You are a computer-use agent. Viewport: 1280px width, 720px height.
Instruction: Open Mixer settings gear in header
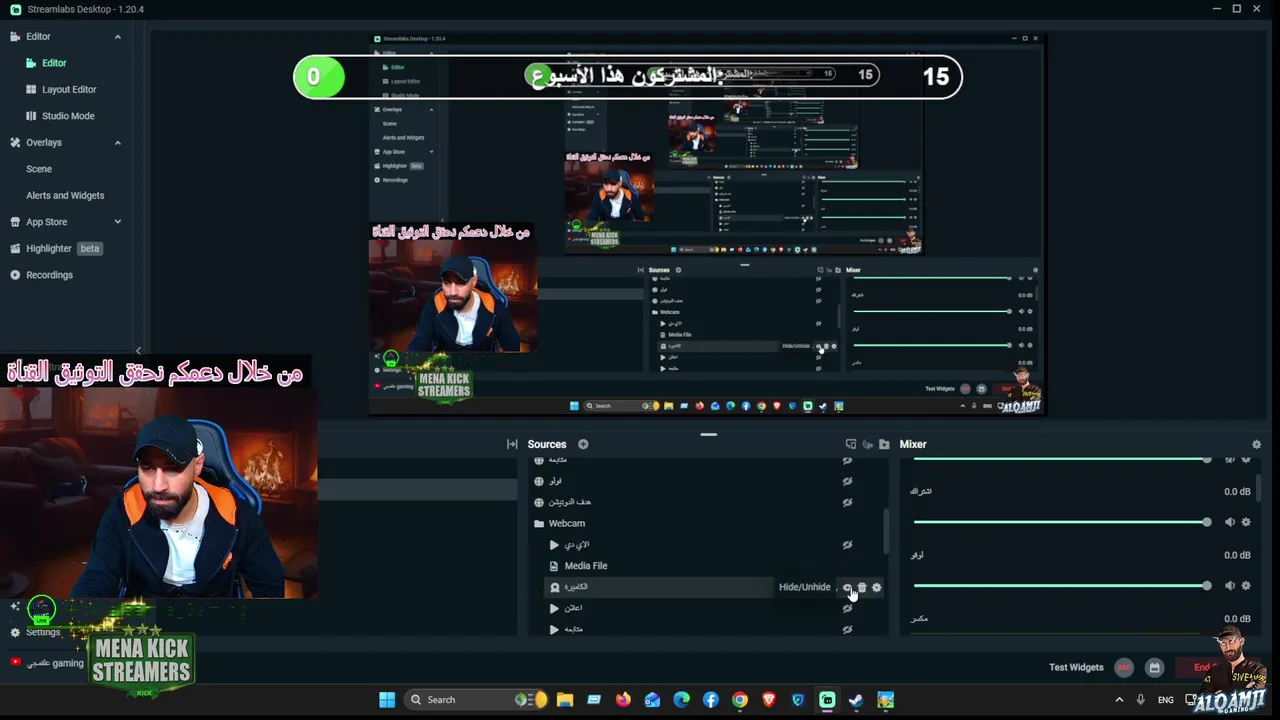pyautogui.click(x=1257, y=444)
